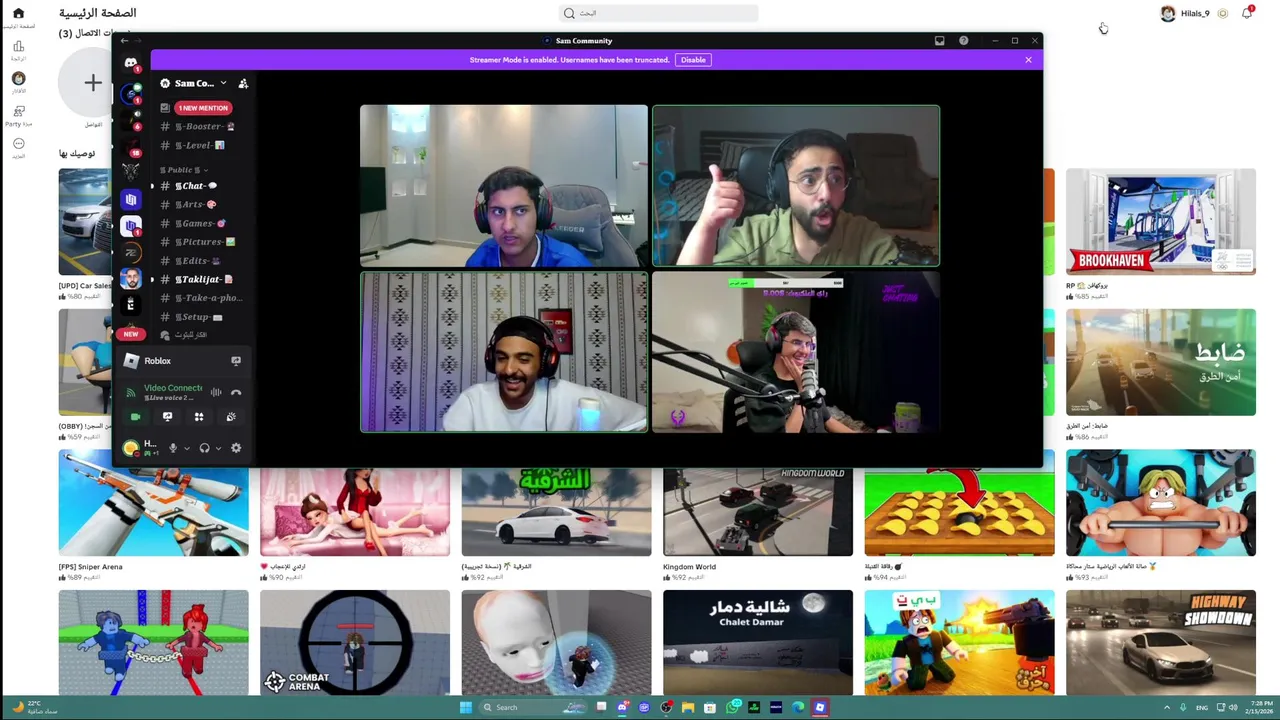
Task: Show hidden icons in the system tray
Action: [1166, 707]
